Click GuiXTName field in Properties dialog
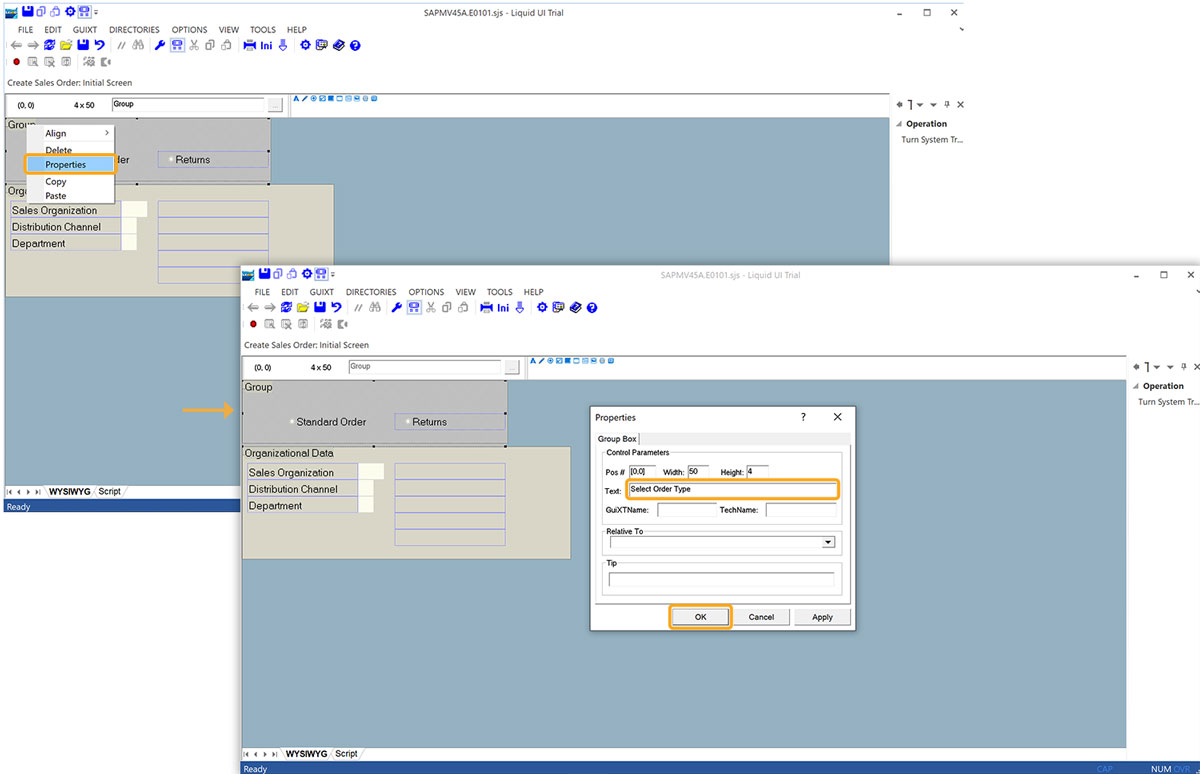 click(x=687, y=510)
